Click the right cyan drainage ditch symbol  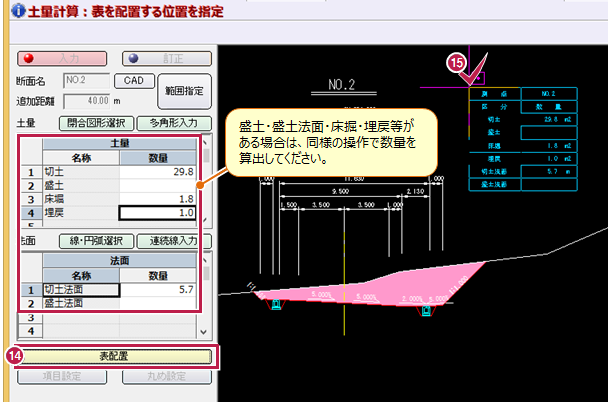point(426,311)
